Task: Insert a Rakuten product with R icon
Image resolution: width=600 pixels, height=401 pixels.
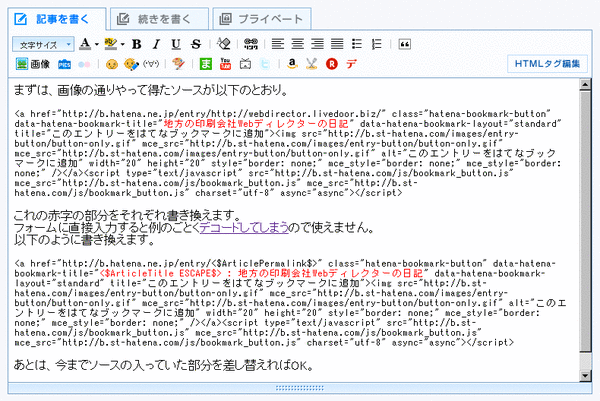Action: click(x=332, y=64)
